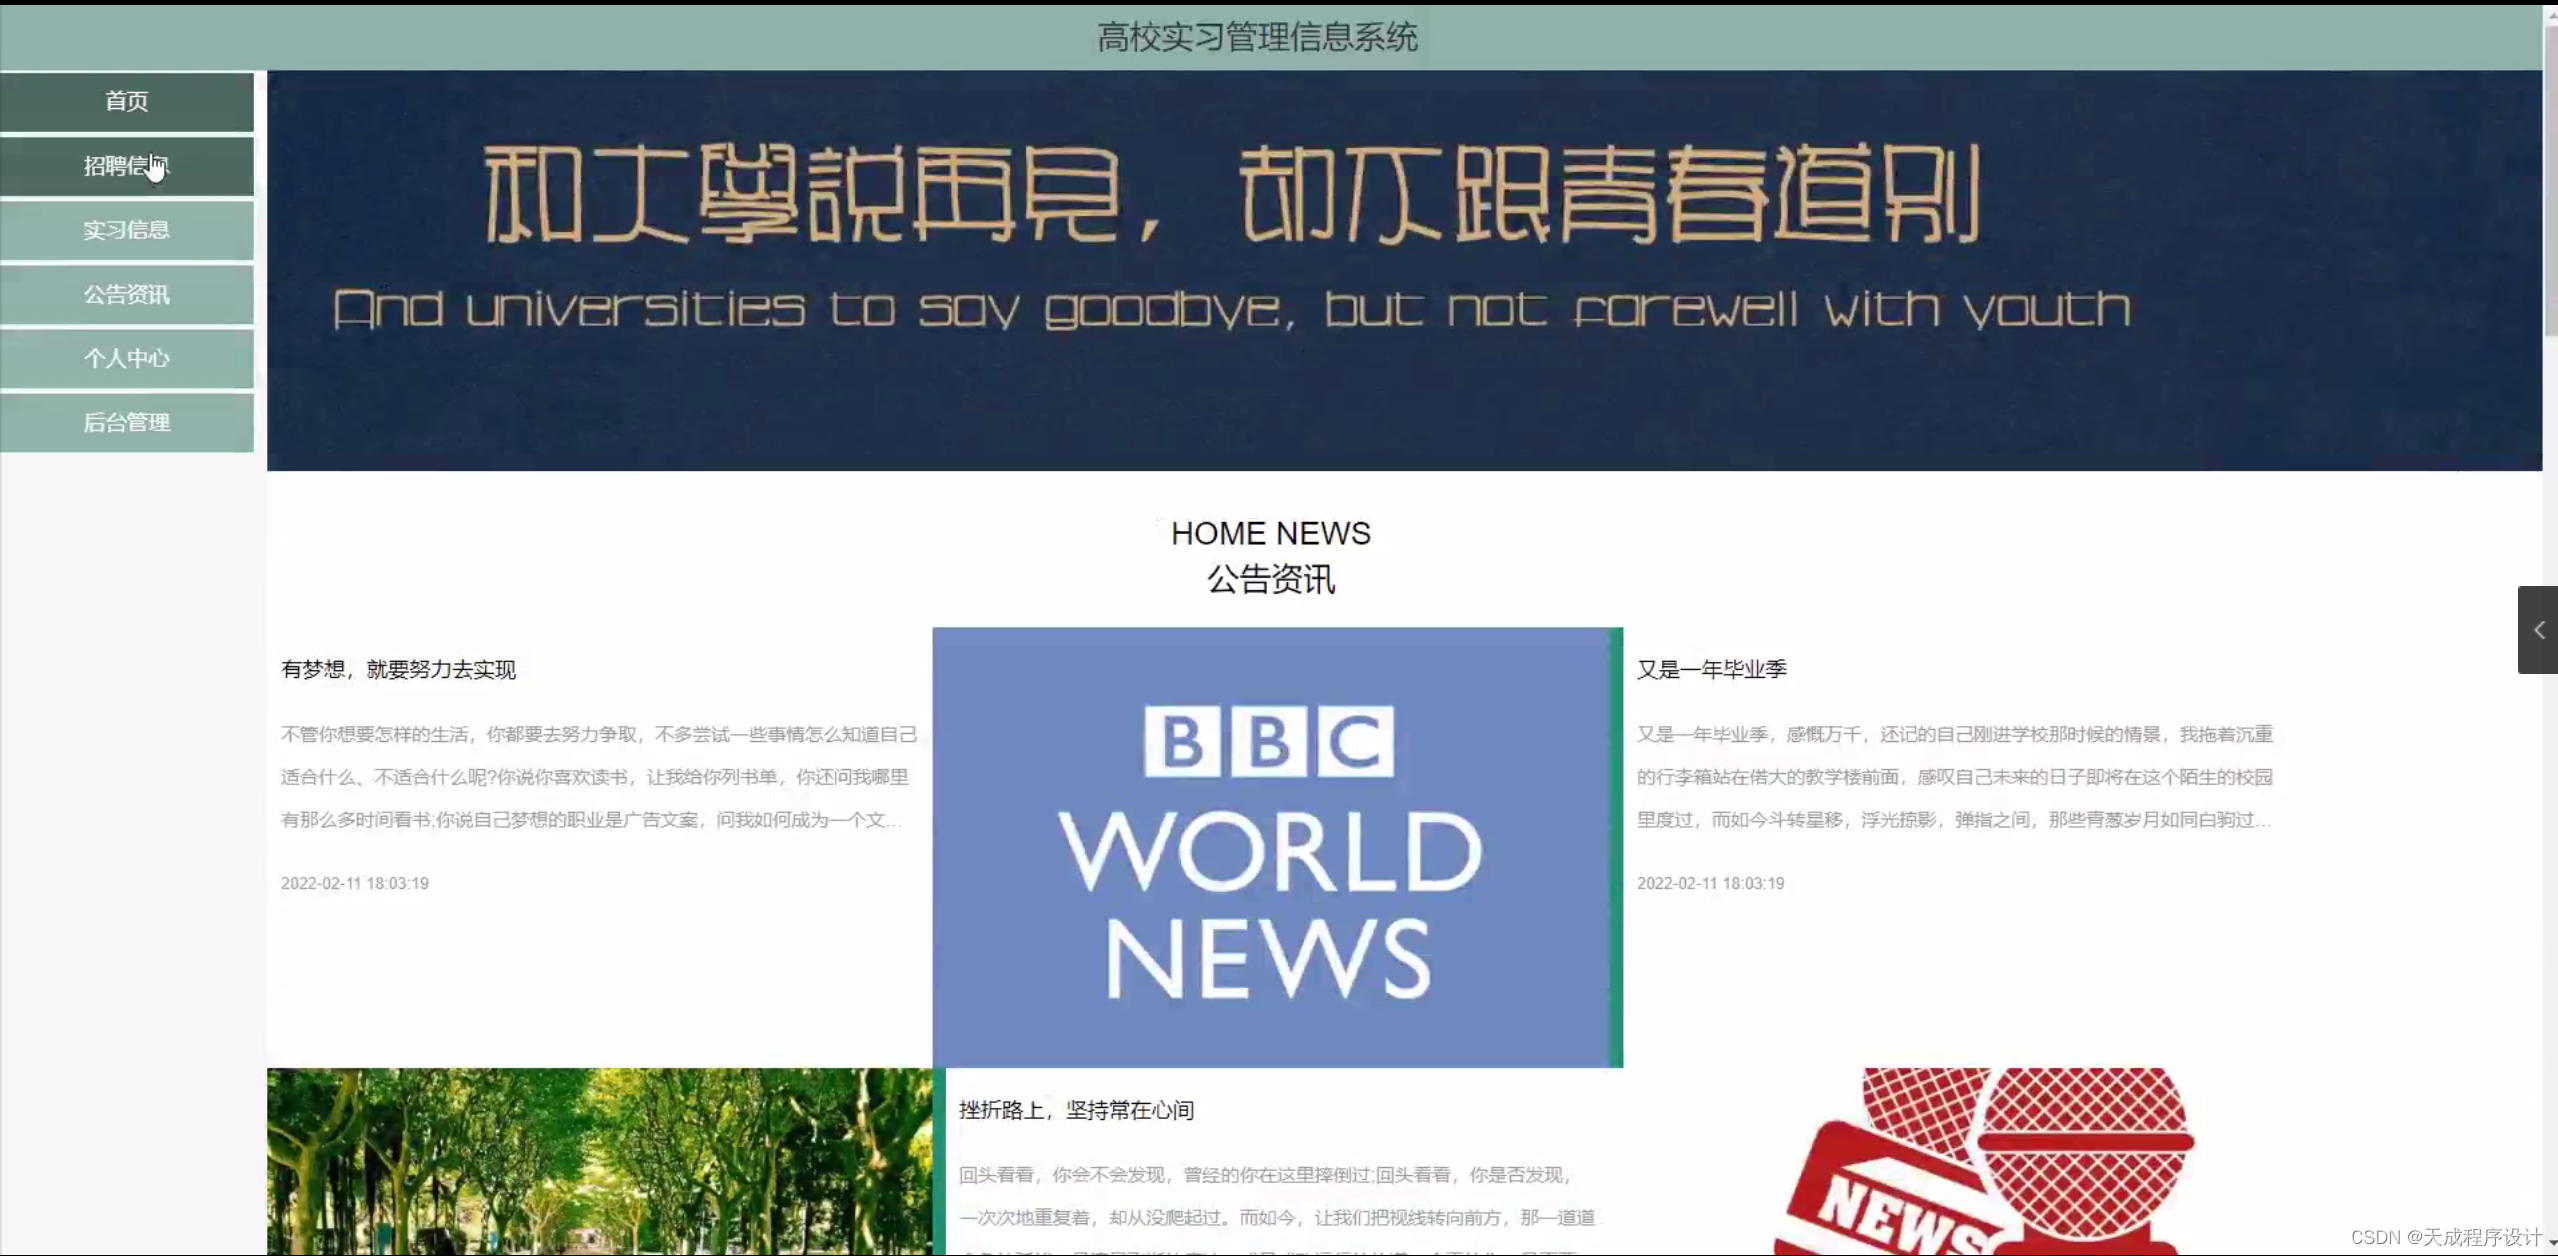Viewport: 2558px width, 1256px height.
Task: Open the BBC World News image
Action: (x=1277, y=847)
